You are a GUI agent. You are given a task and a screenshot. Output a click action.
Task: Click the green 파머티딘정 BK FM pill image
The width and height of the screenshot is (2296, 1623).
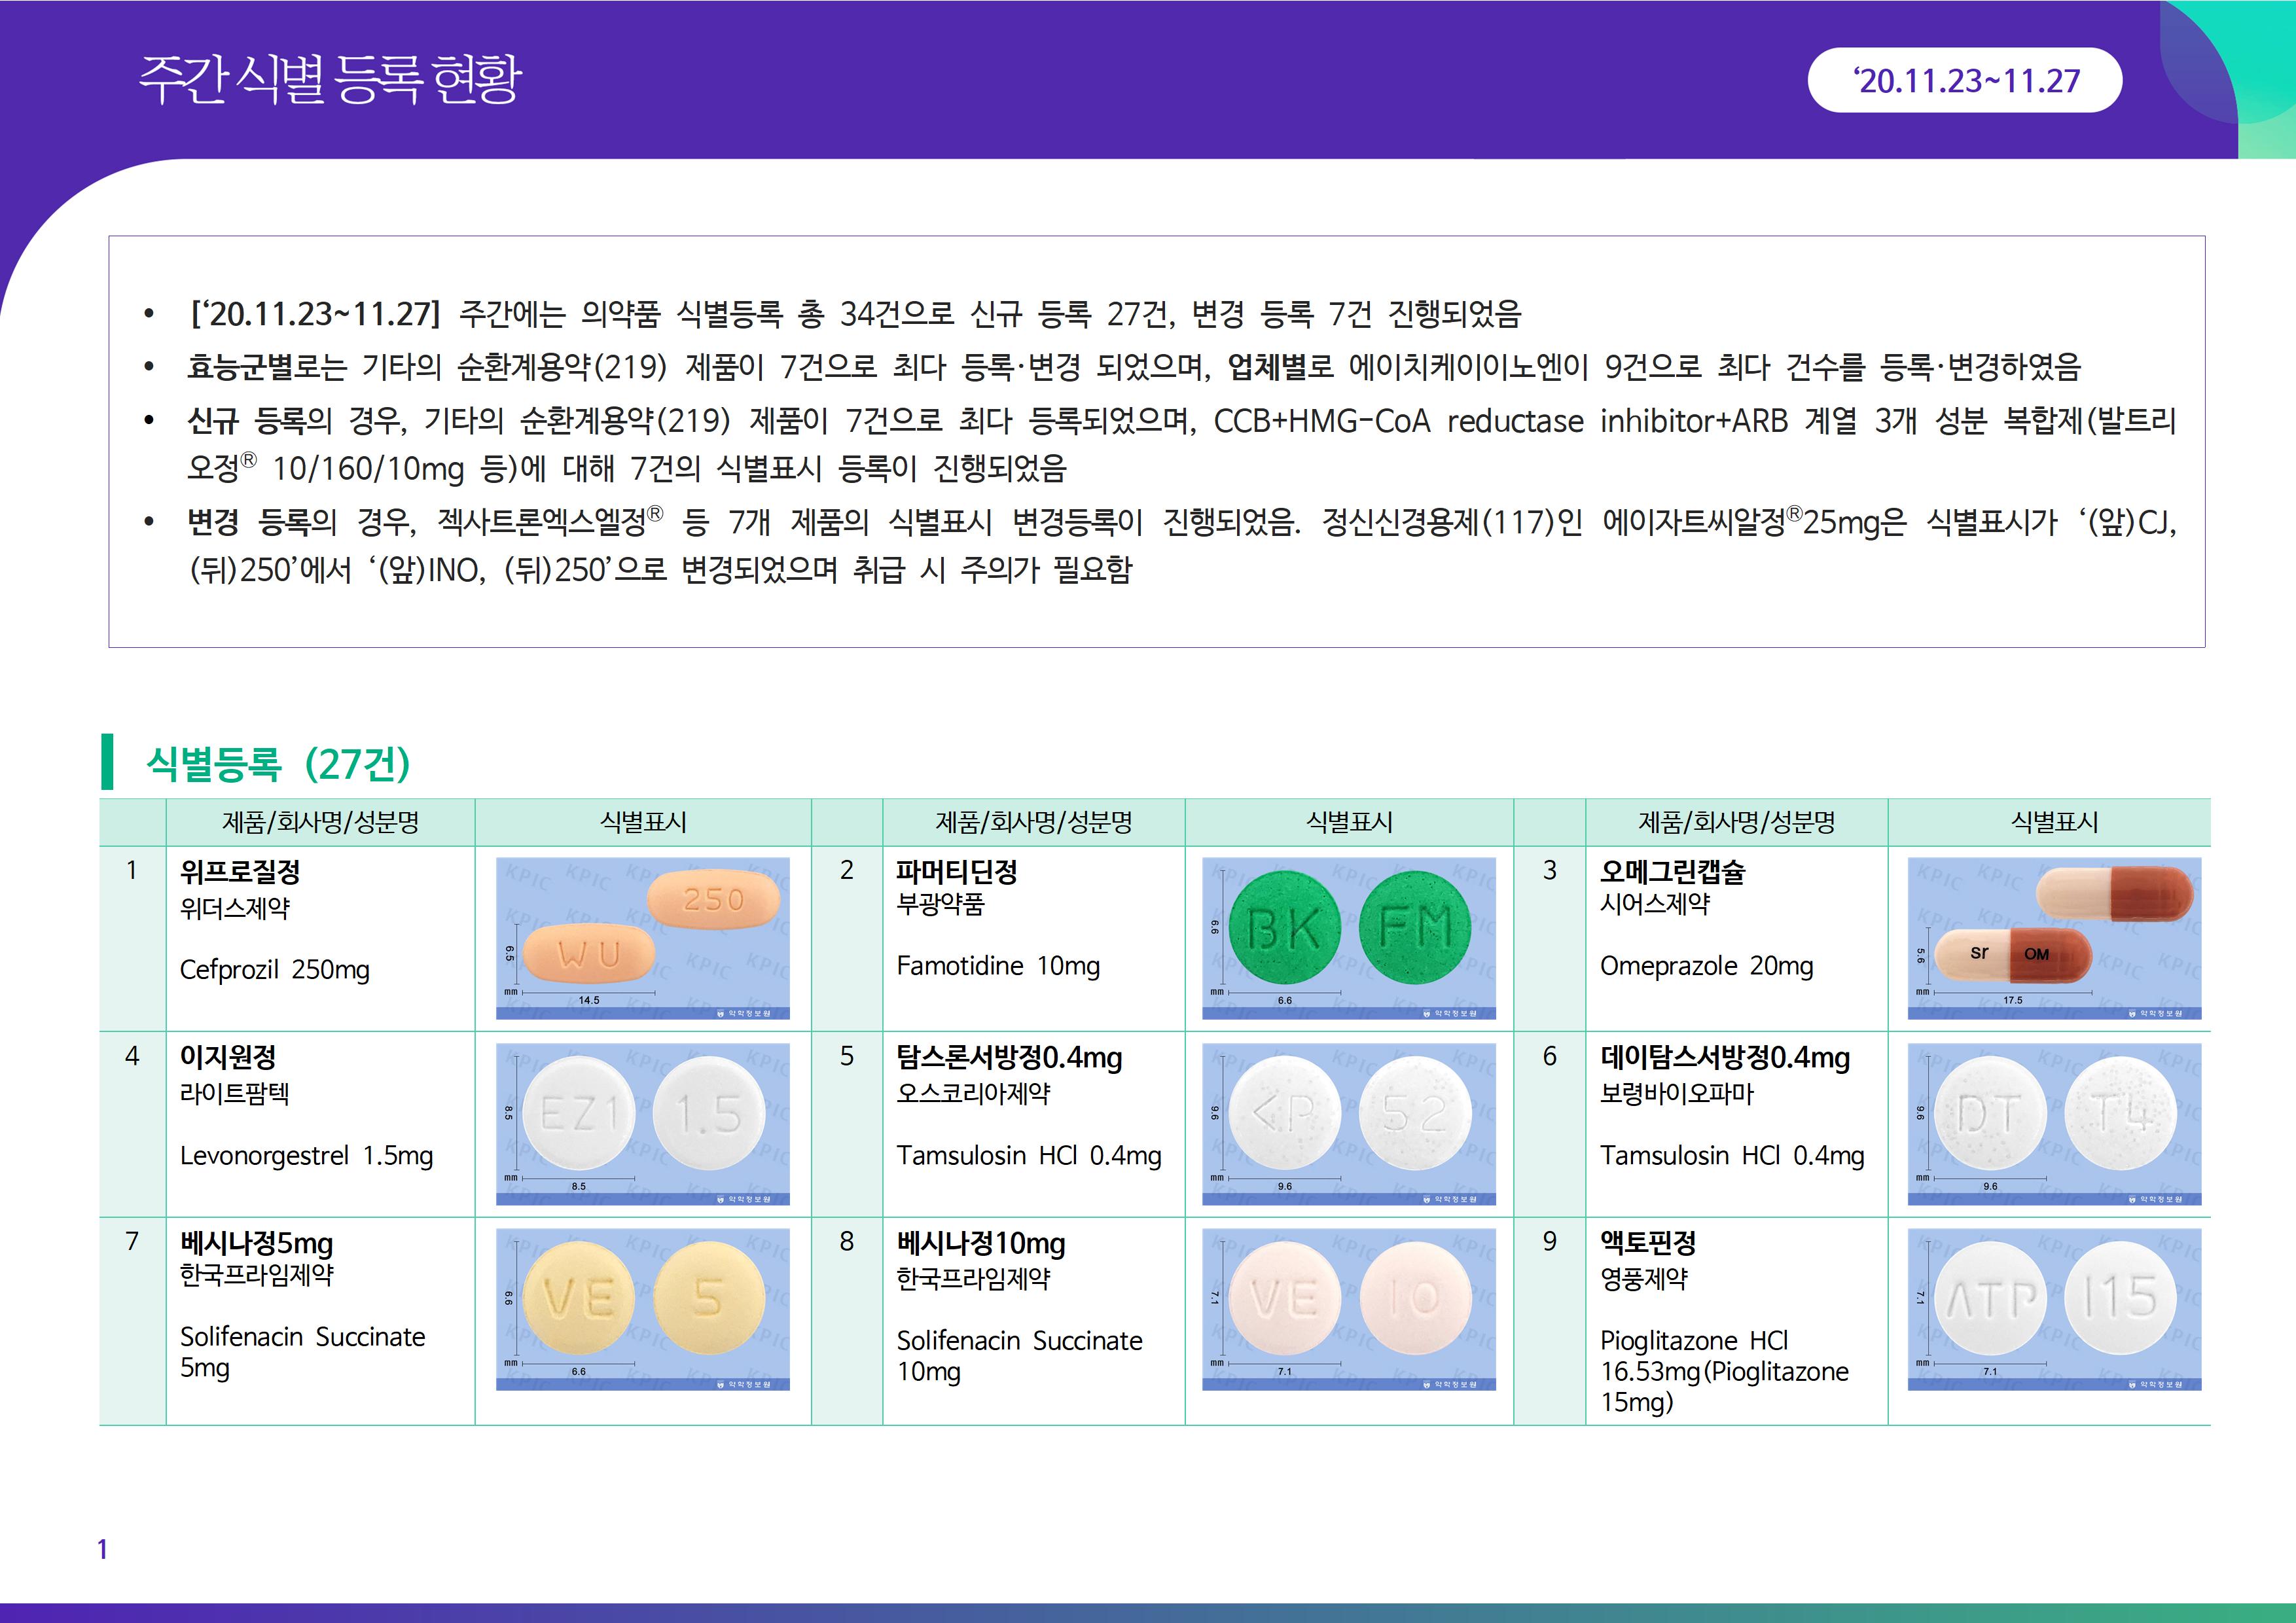(1348, 937)
